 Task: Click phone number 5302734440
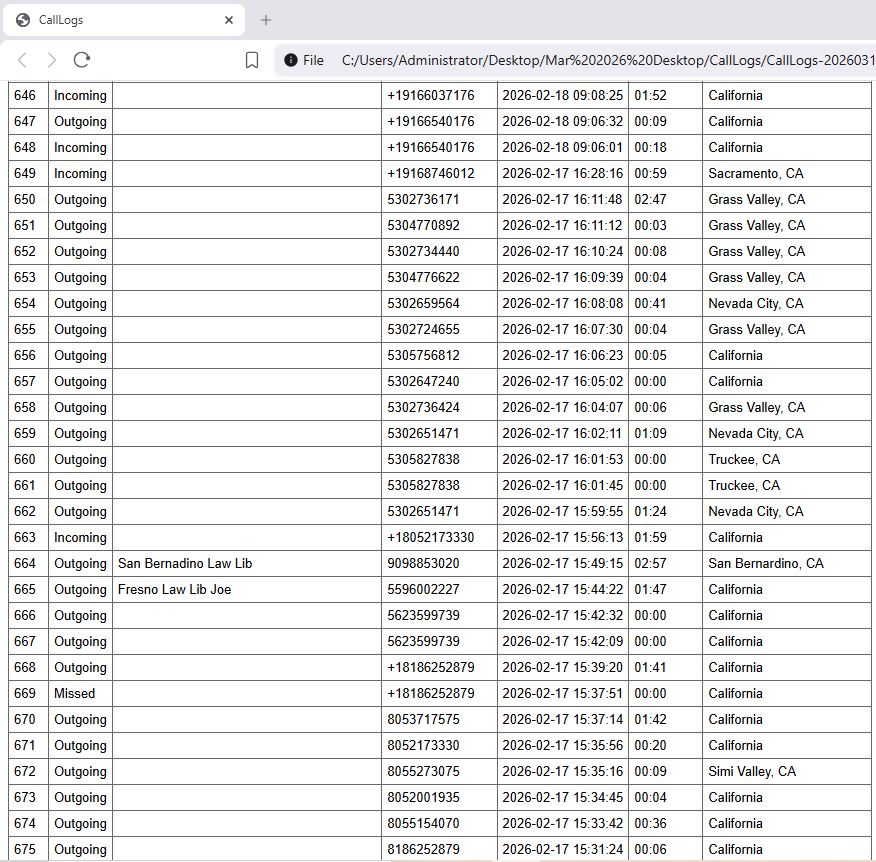point(423,251)
